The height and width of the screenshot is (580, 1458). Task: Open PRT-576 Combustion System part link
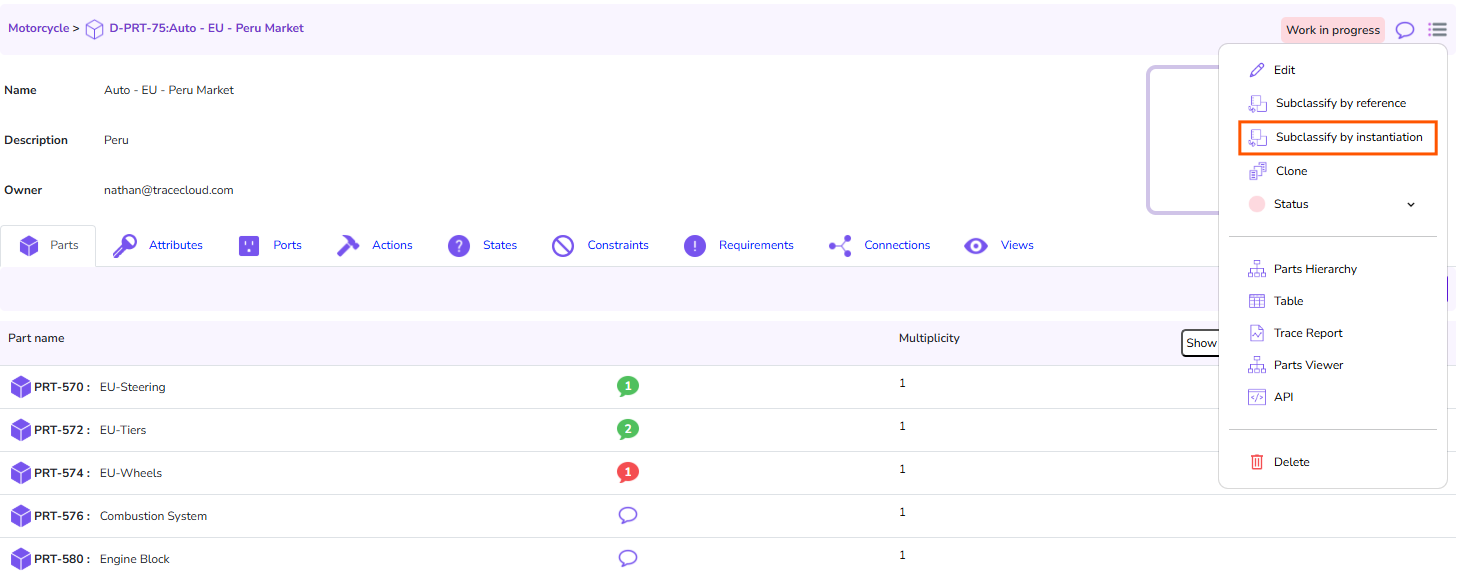point(121,516)
